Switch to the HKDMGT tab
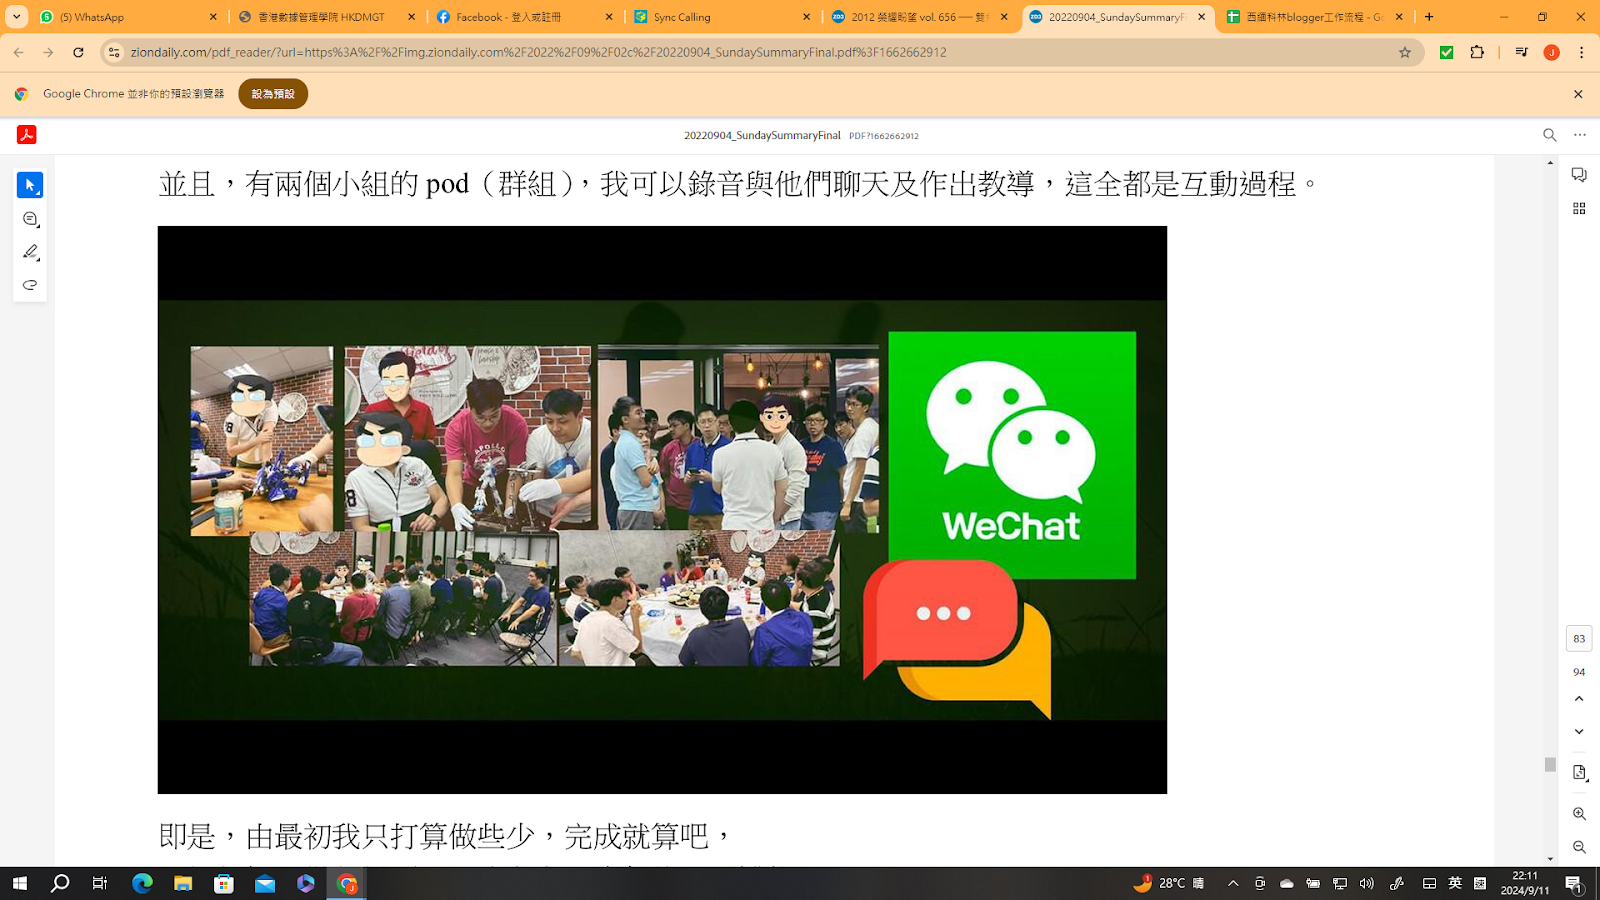 click(327, 17)
